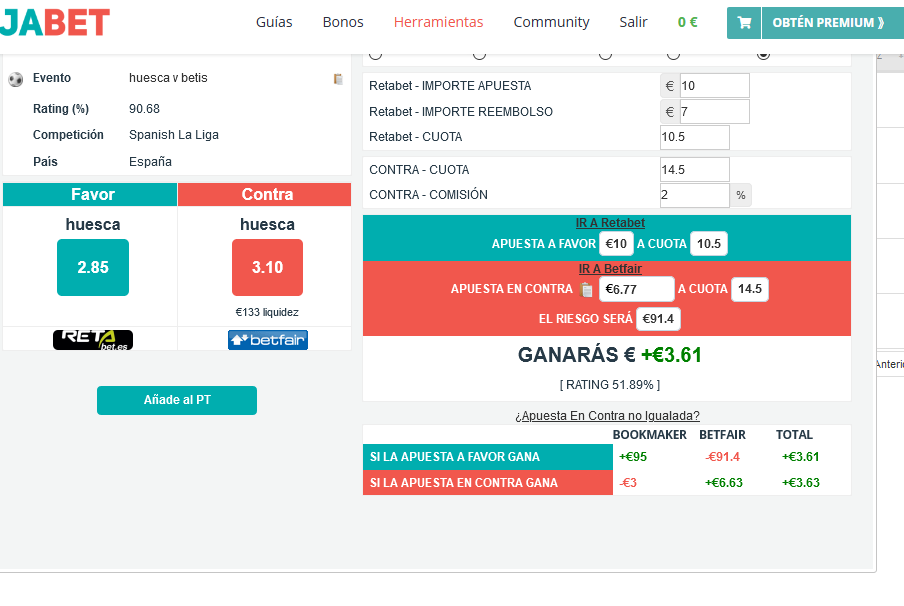Open the shopping cart icon
Image resolution: width=904 pixels, height=606 pixels.
pyautogui.click(x=744, y=22)
